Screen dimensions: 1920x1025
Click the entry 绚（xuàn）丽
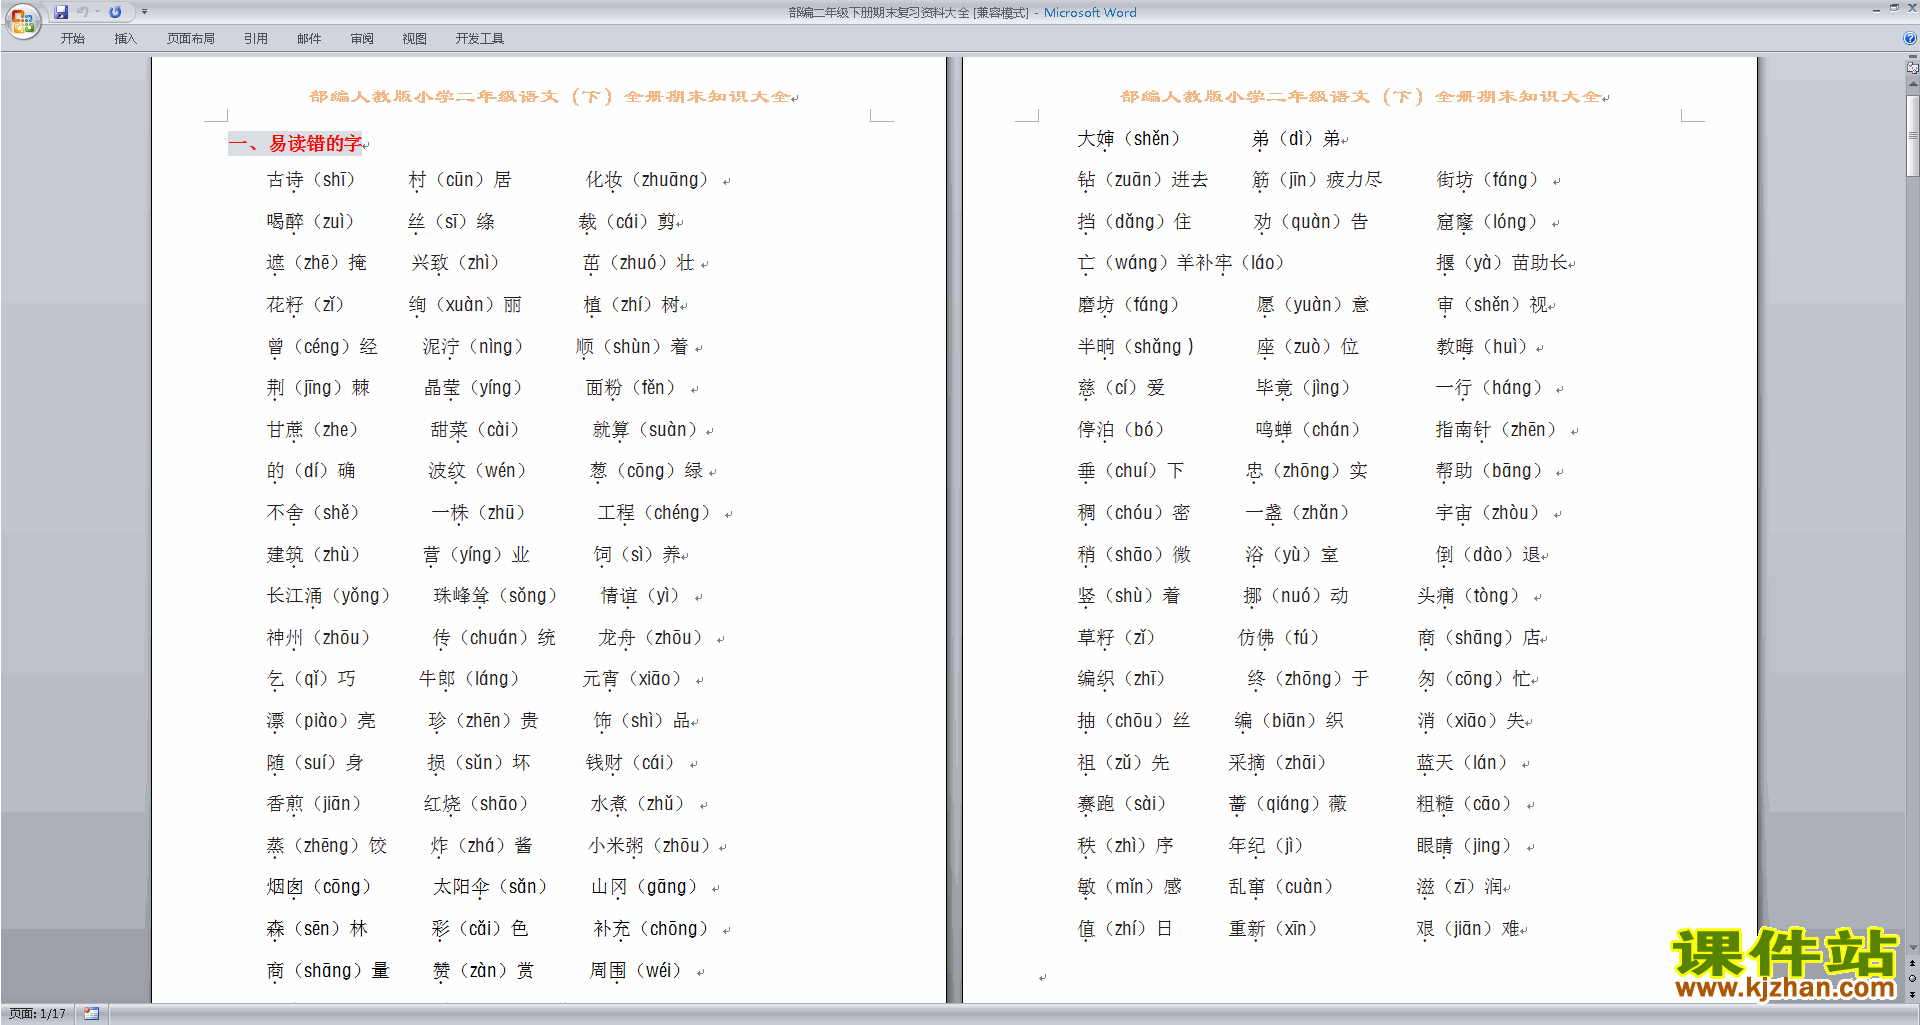pos(465,305)
